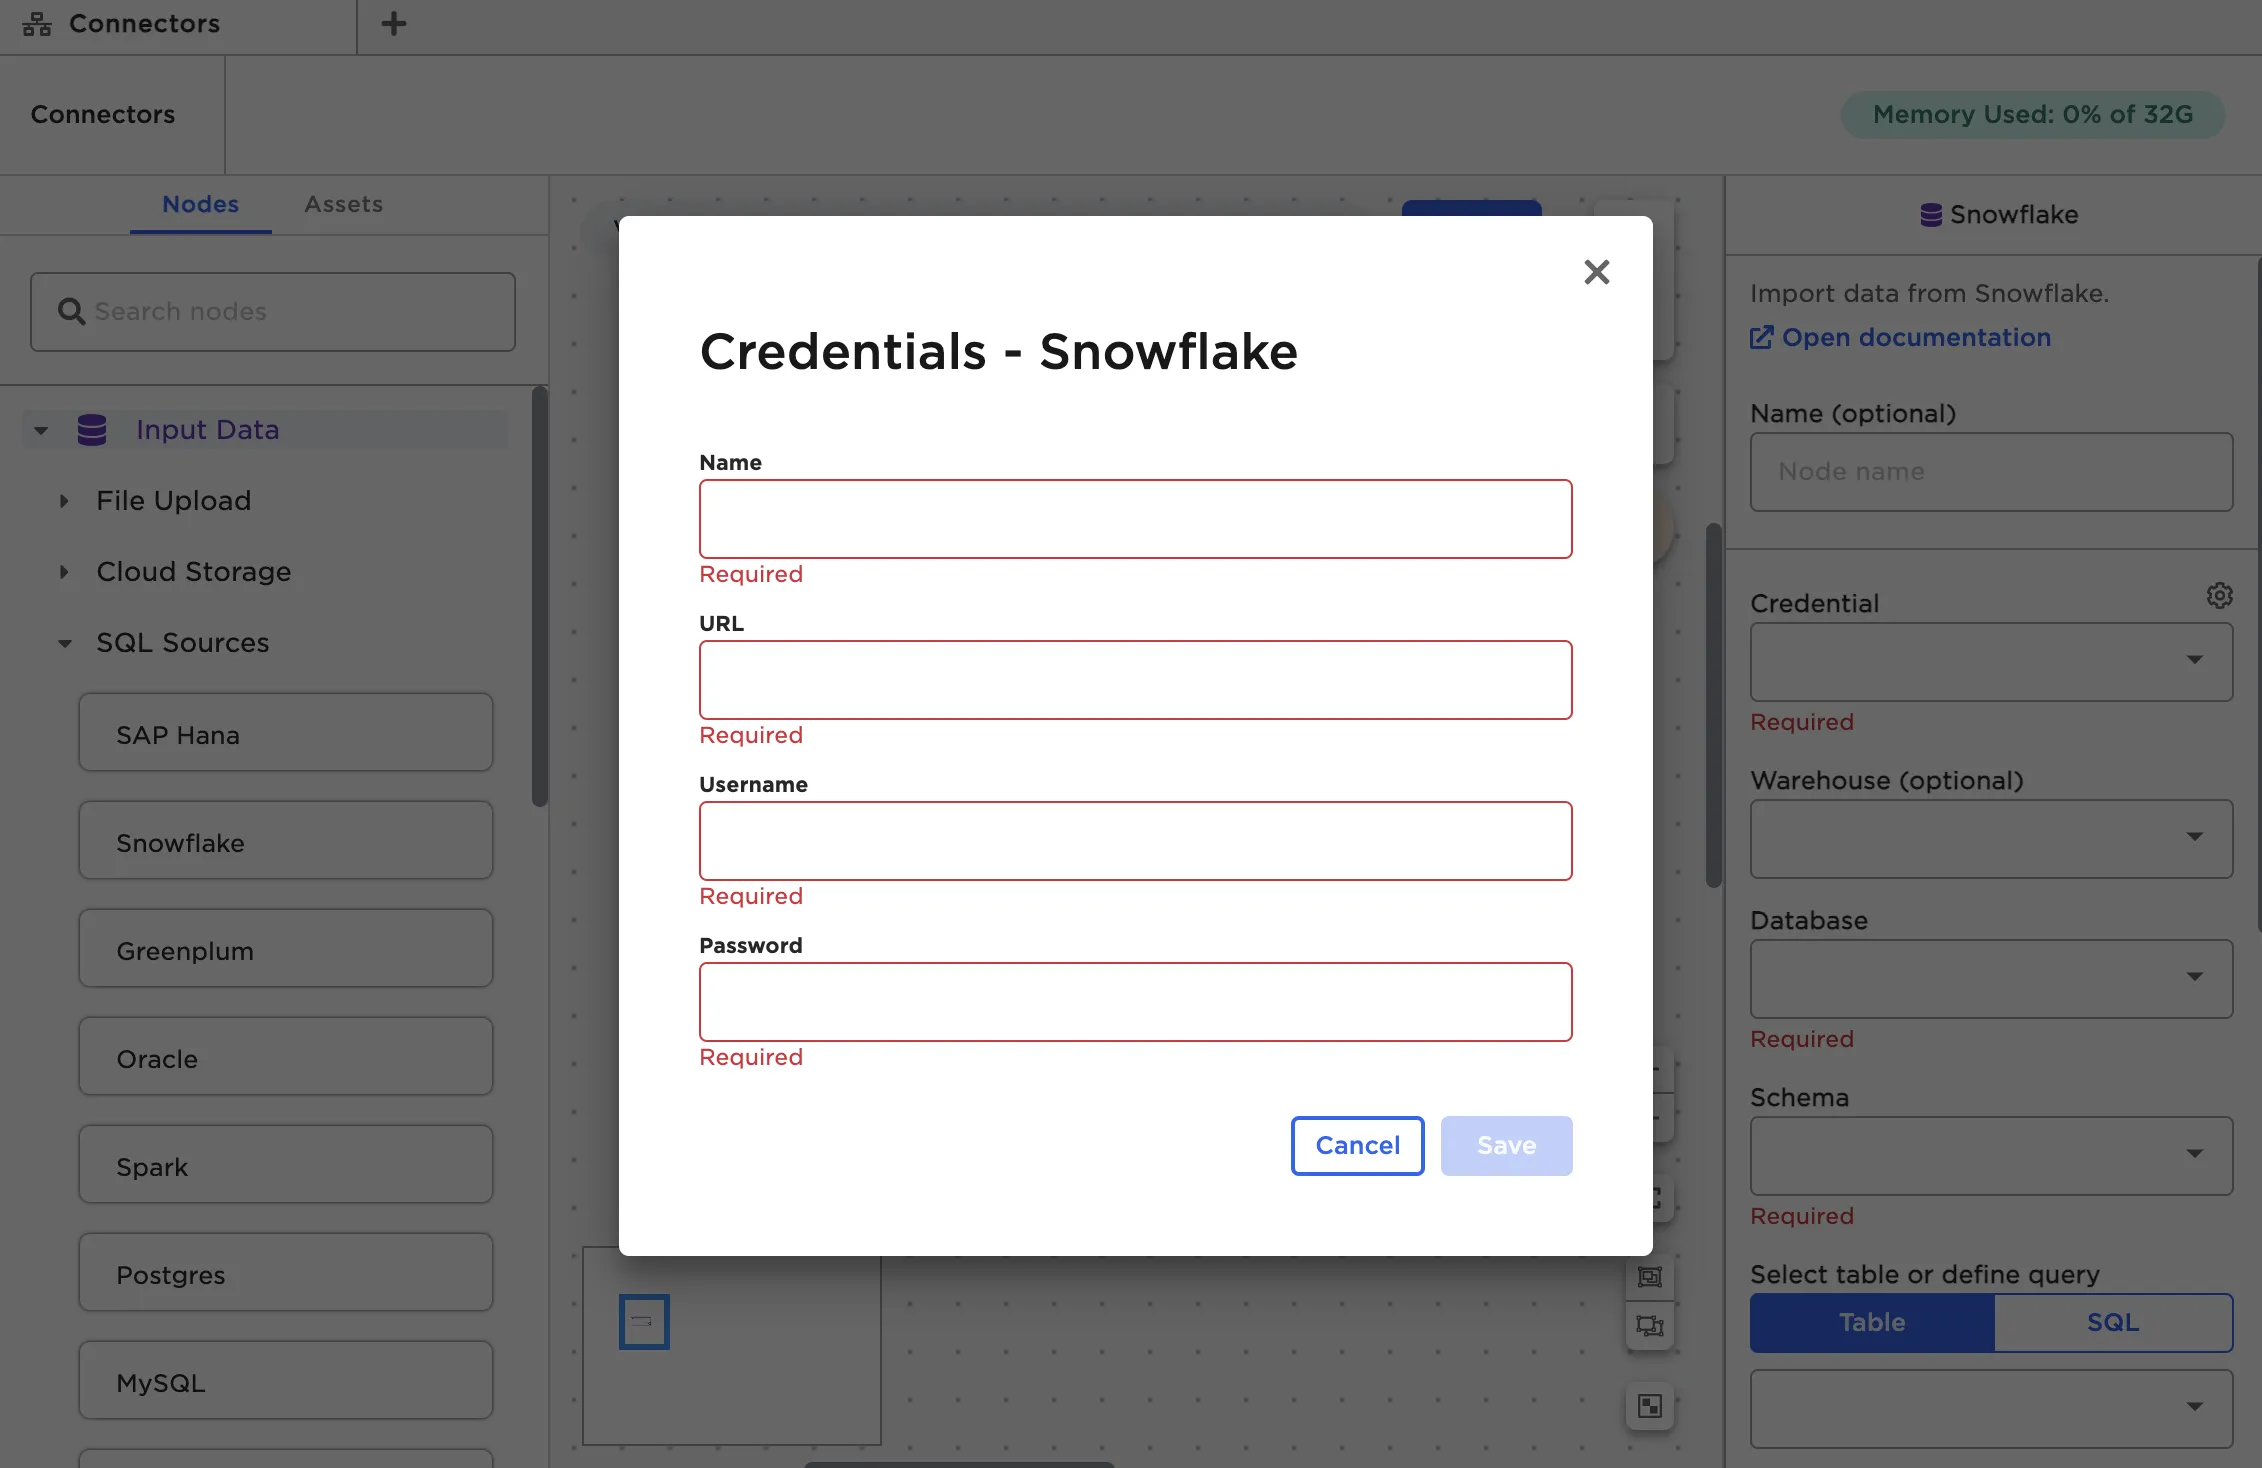The height and width of the screenshot is (1468, 2262).
Task: Expand the Cloud Storage category
Action: pos(64,572)
